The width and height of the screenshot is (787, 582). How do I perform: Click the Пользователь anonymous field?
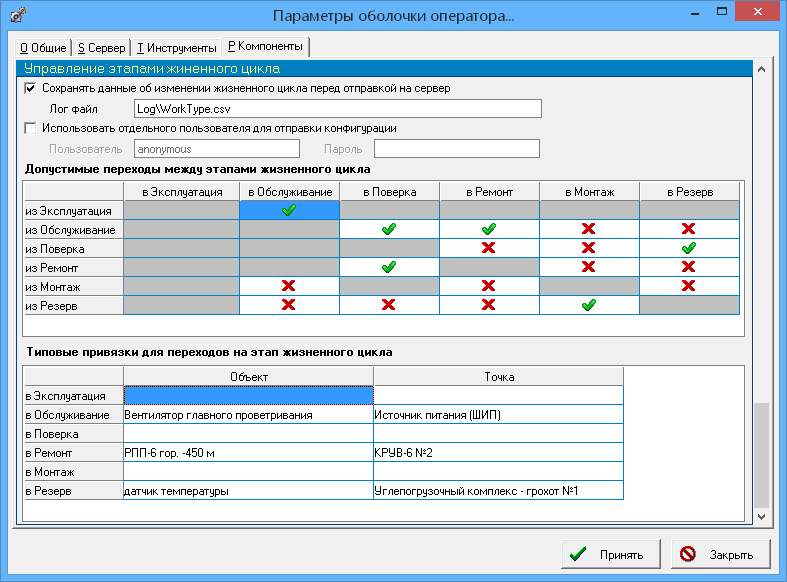click(x=217, y=149)
